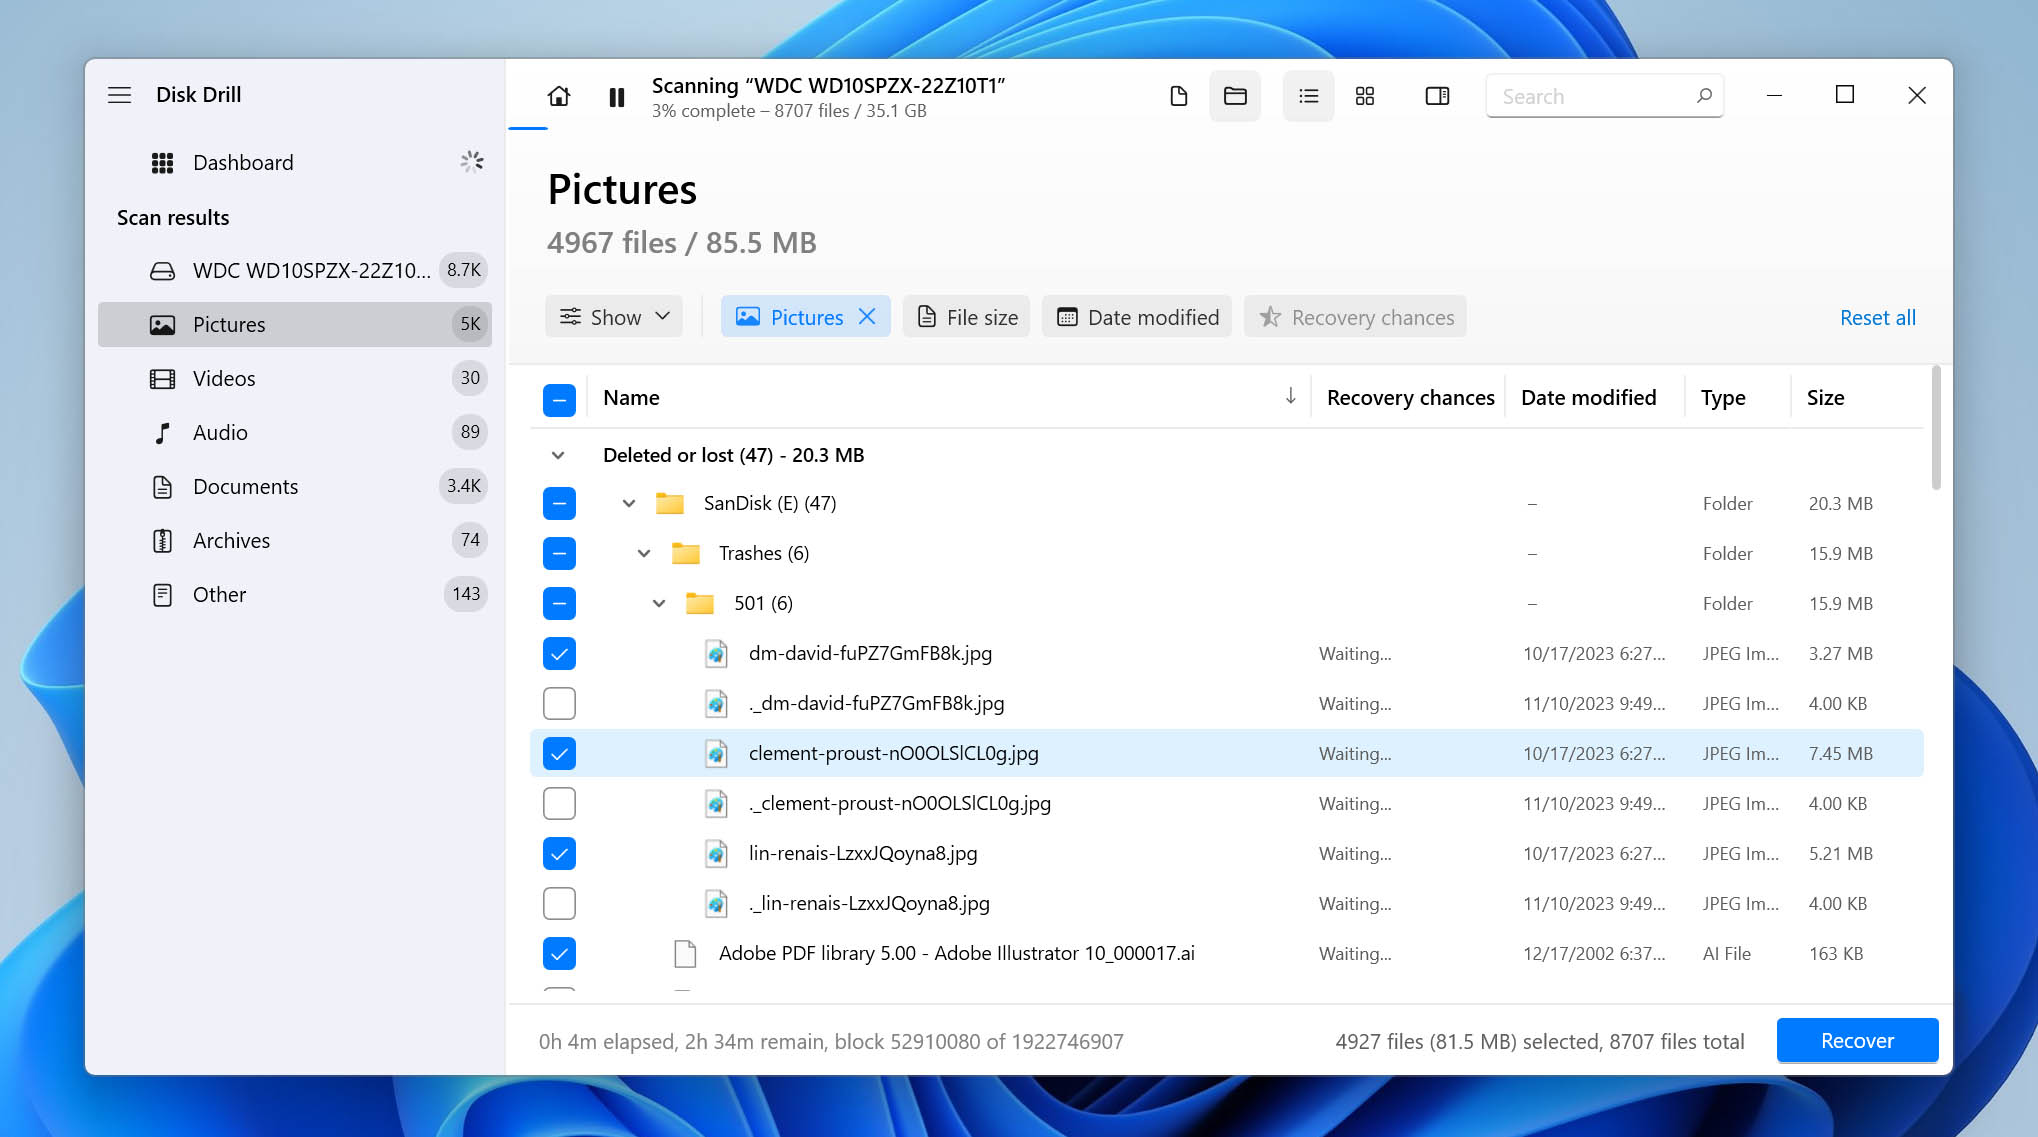Click the Trashes folder icon
The image size is (2038, 1137).
(685, 553)
